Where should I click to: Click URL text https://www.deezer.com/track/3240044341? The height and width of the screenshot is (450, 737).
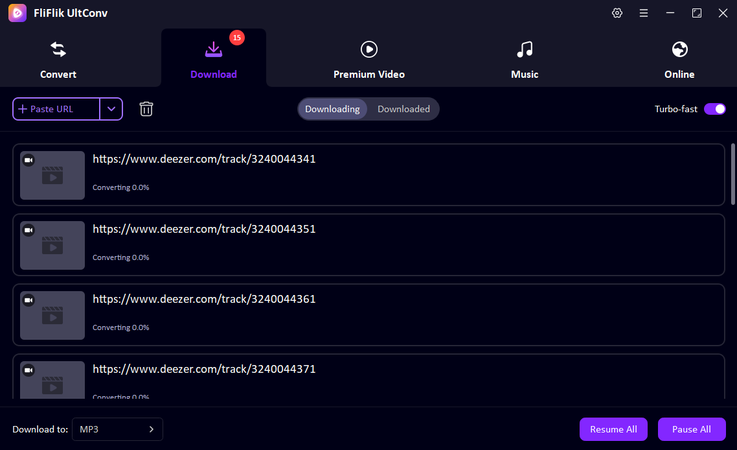tap(204, 159)
